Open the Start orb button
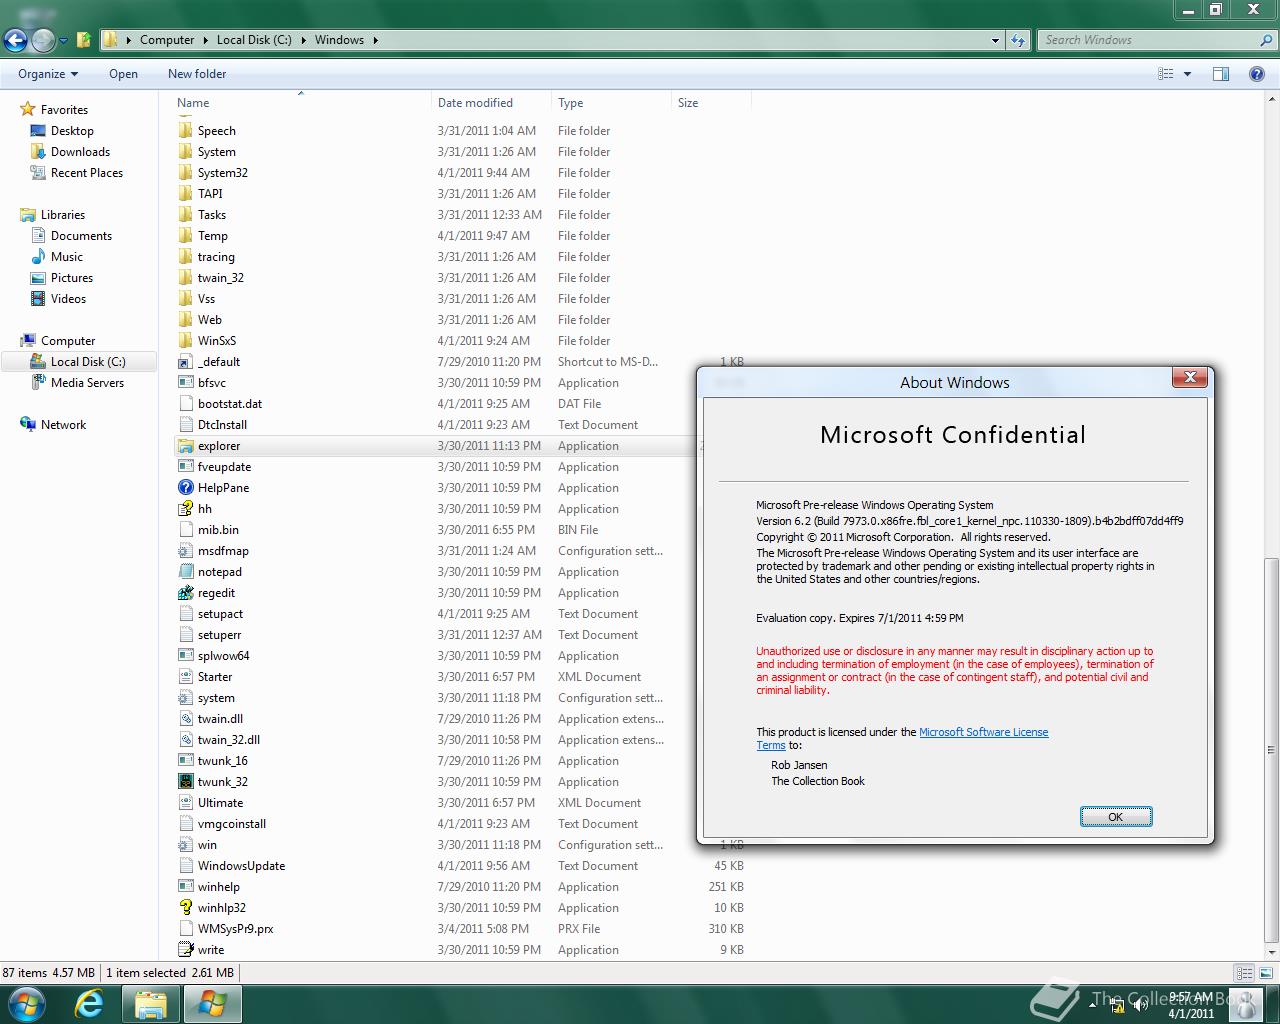This screenshot has height=1024, width=1280. [x=25, y=1004]
